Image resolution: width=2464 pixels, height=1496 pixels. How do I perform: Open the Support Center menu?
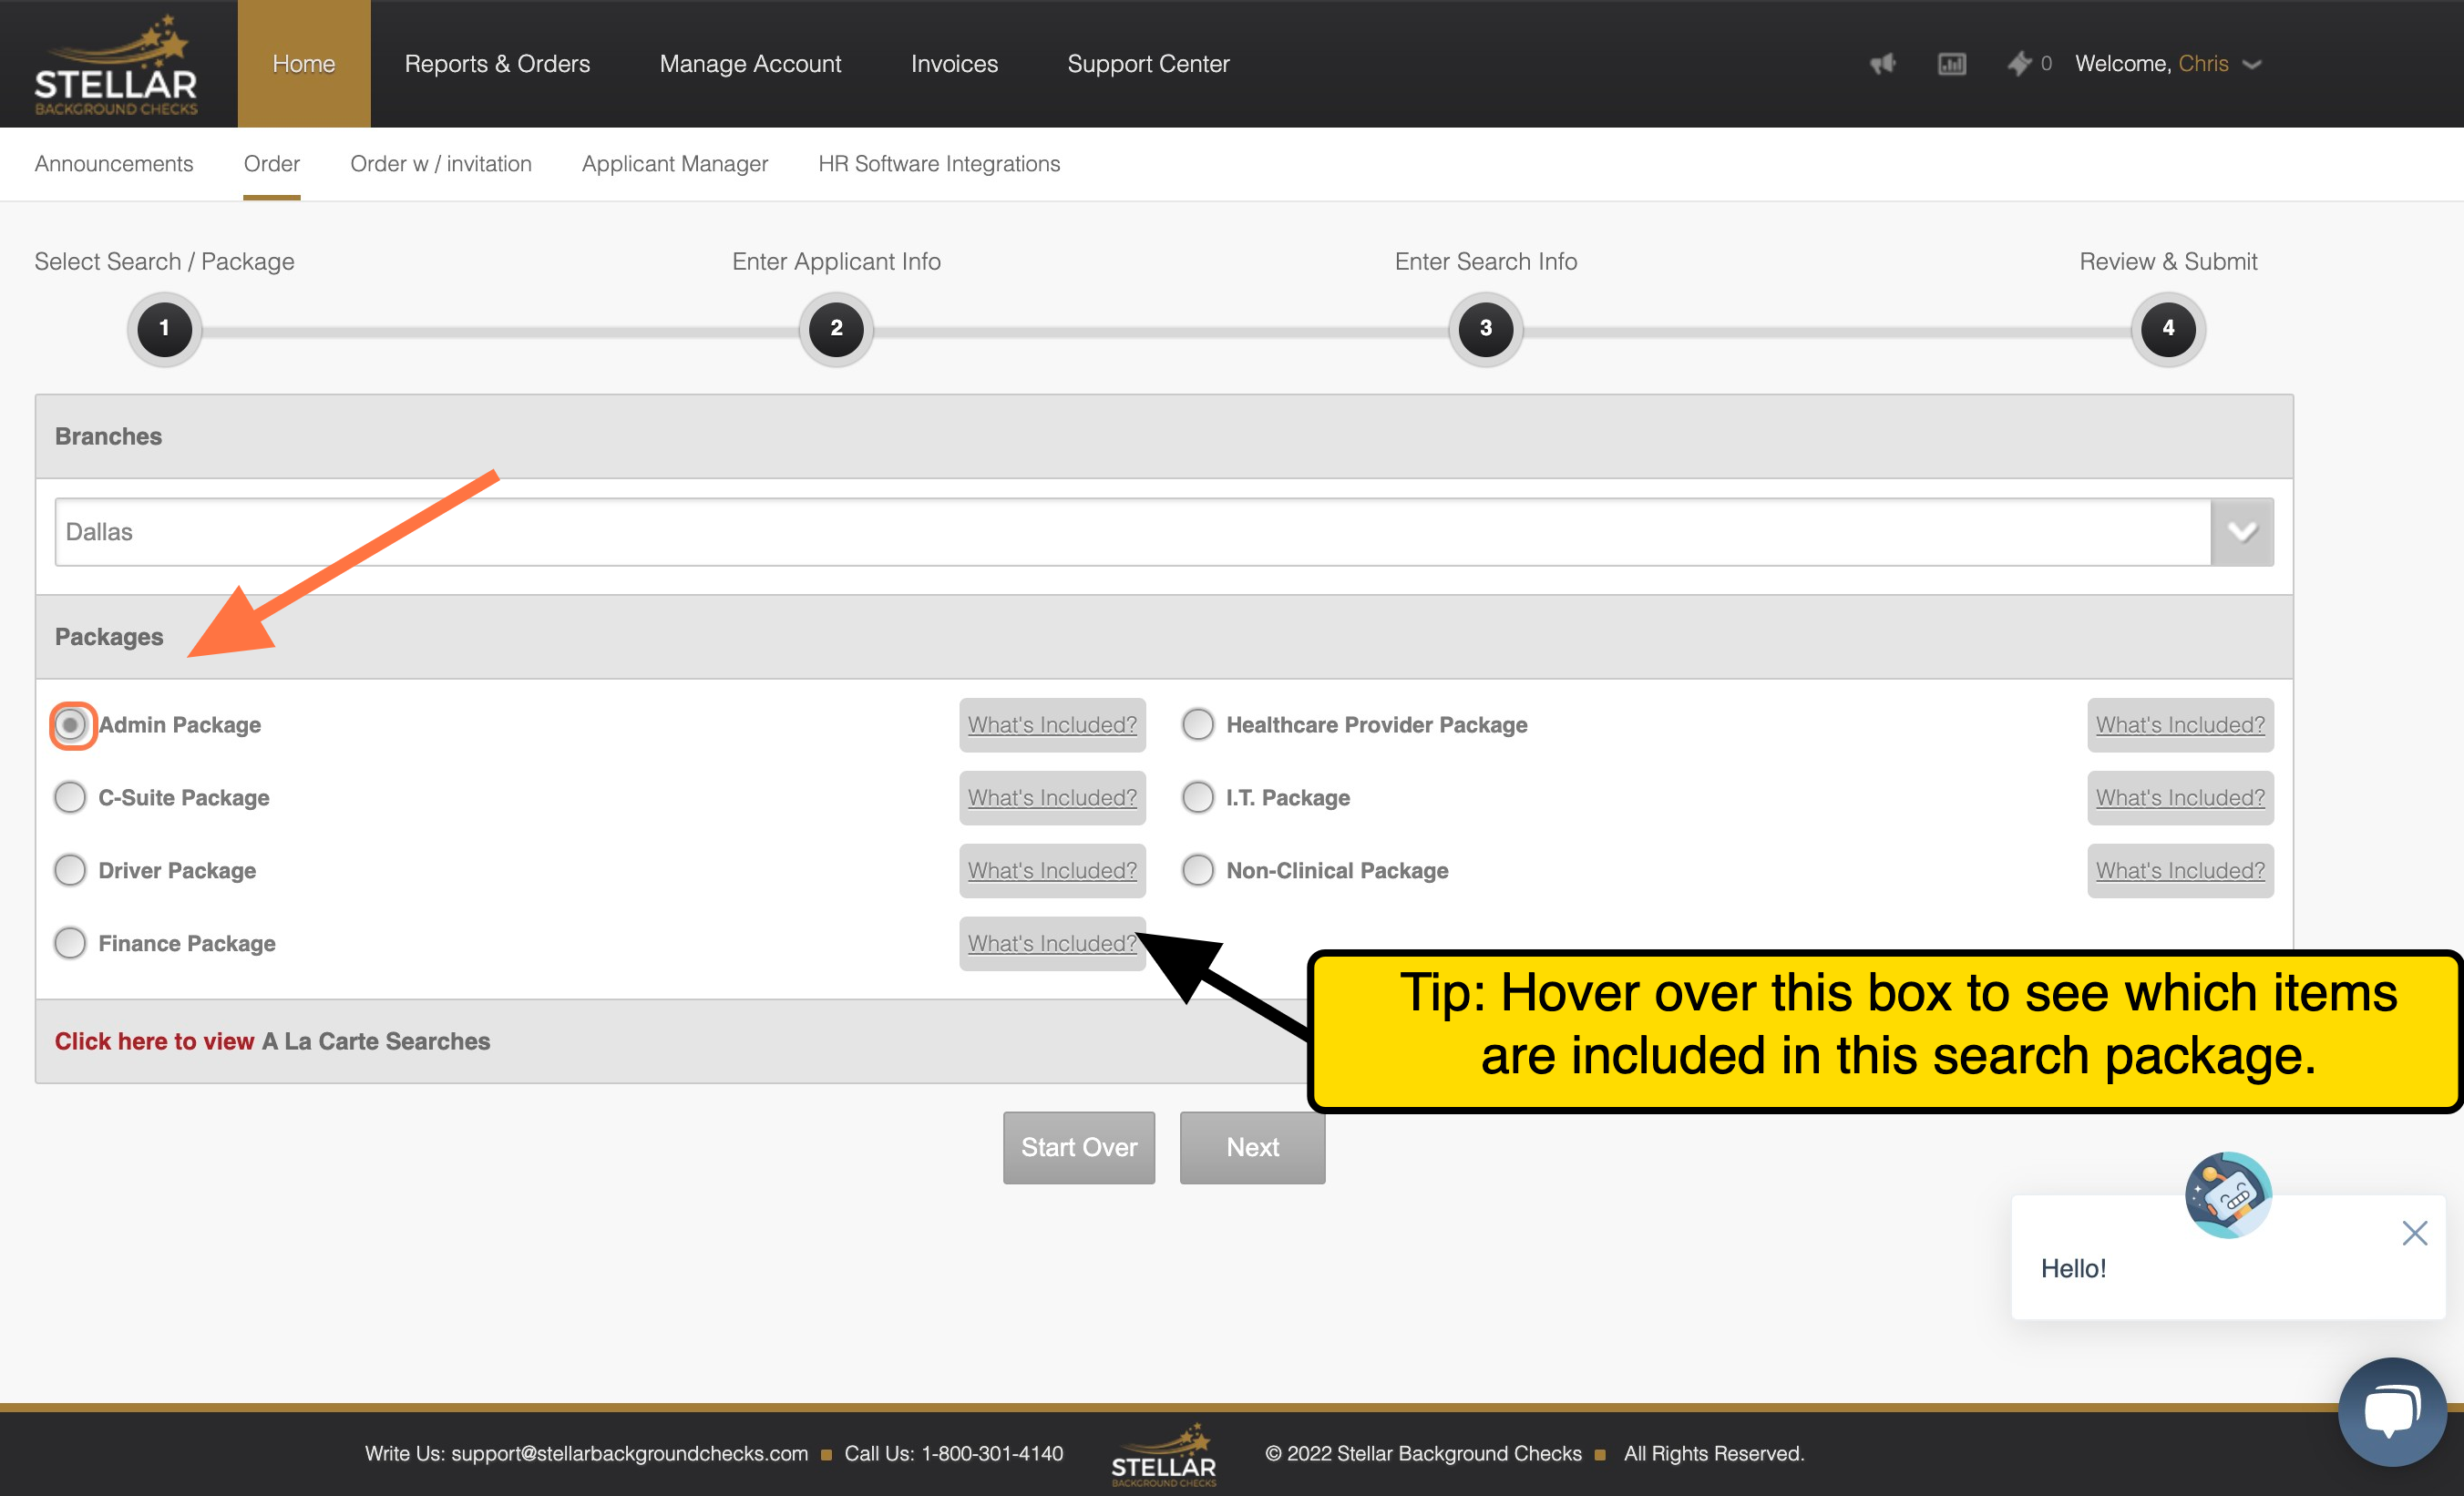[1148, 64]
